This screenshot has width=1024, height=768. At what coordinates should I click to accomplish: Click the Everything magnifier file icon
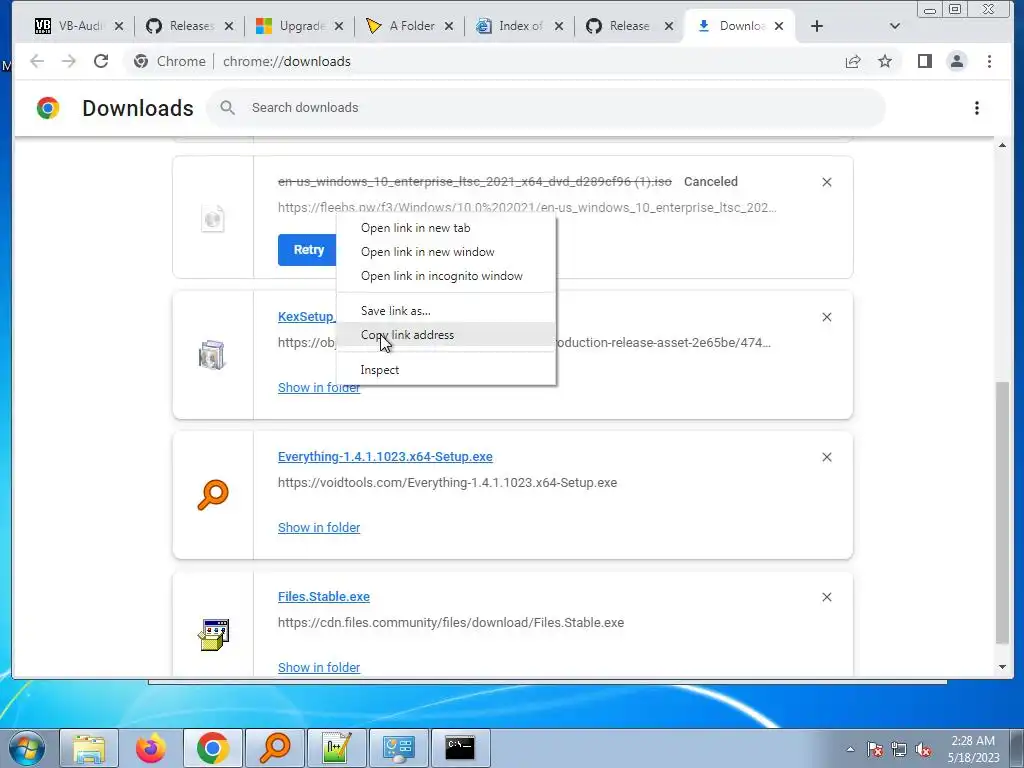point(213,495)
